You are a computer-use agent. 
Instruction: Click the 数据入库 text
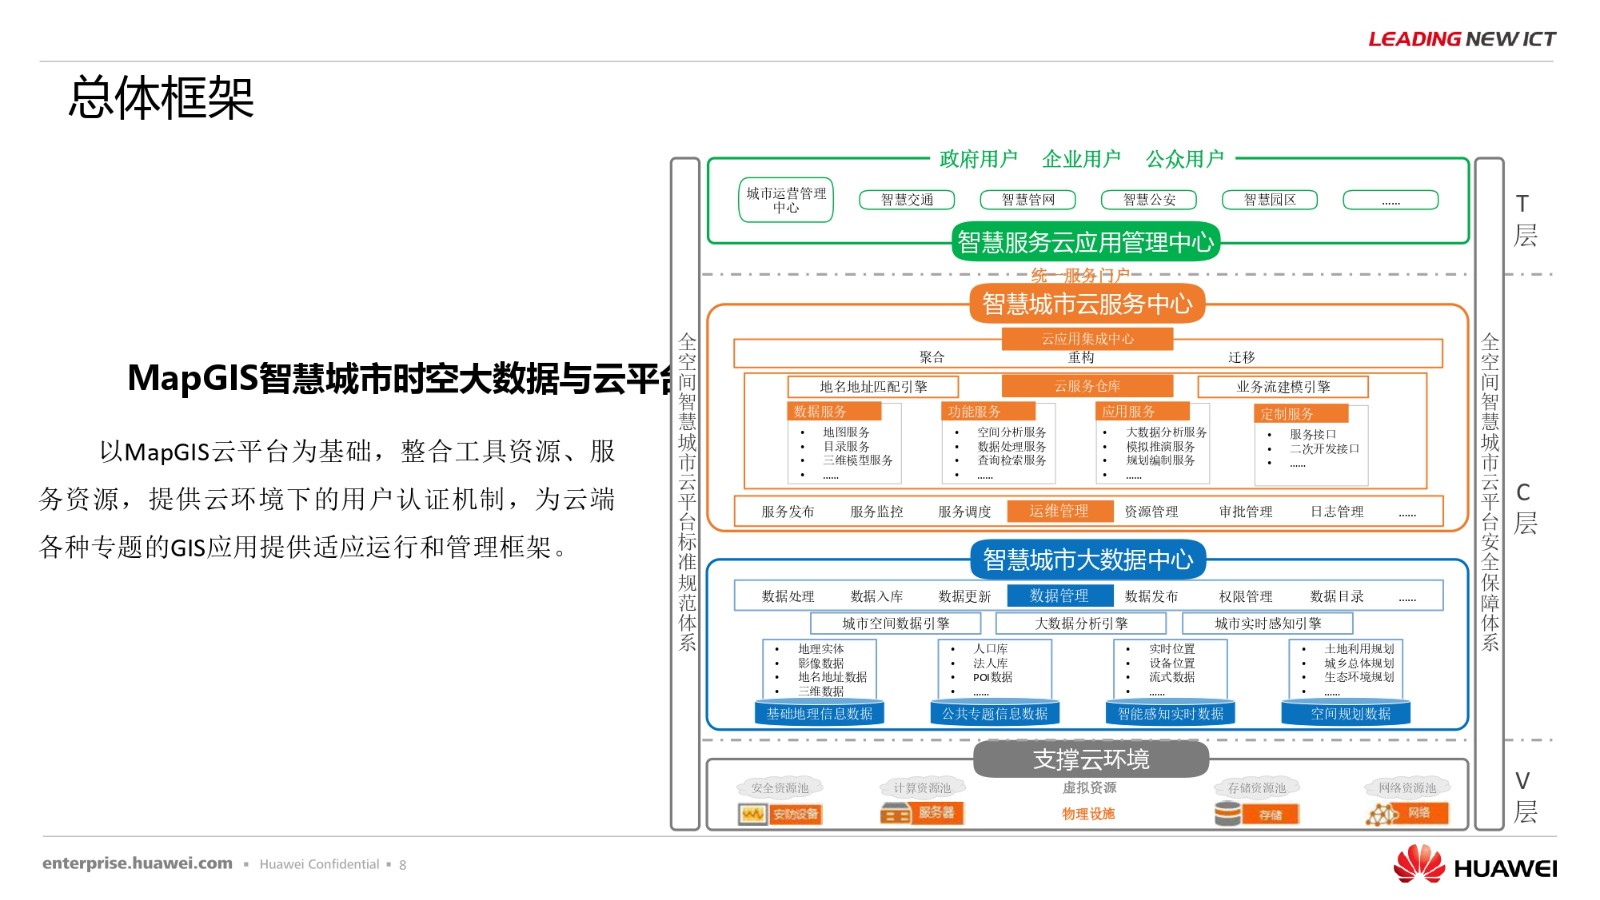[x=877, y=597]
